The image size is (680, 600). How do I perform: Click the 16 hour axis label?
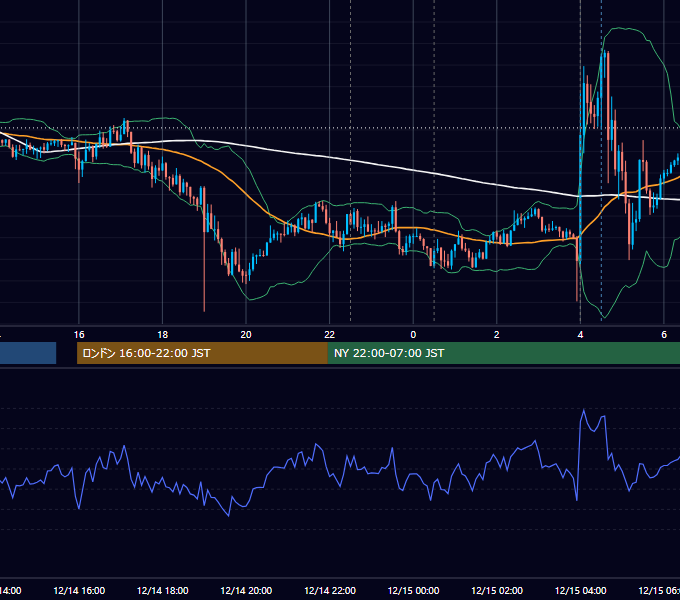click(79, 335)
